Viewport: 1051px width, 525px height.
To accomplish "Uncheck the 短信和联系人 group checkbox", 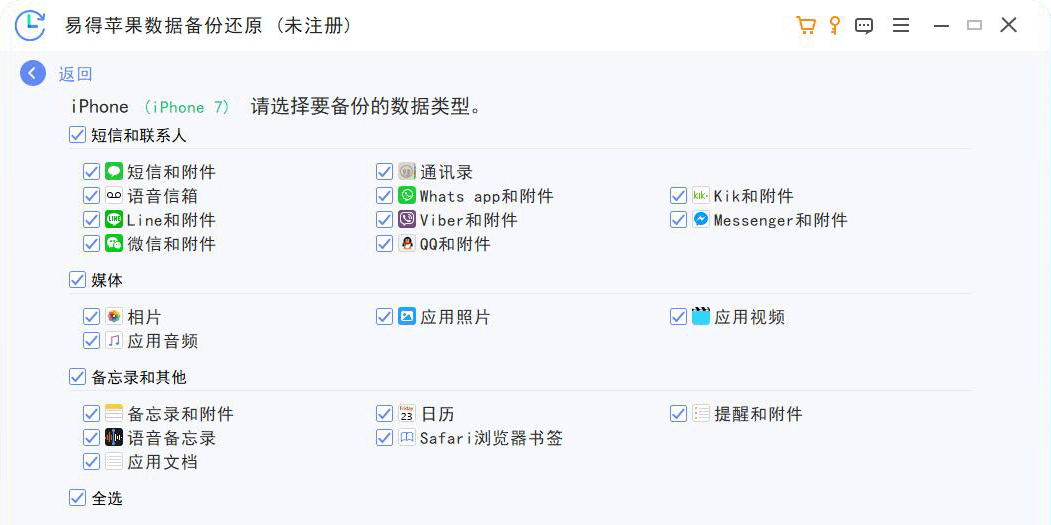I will click(78, 135).
